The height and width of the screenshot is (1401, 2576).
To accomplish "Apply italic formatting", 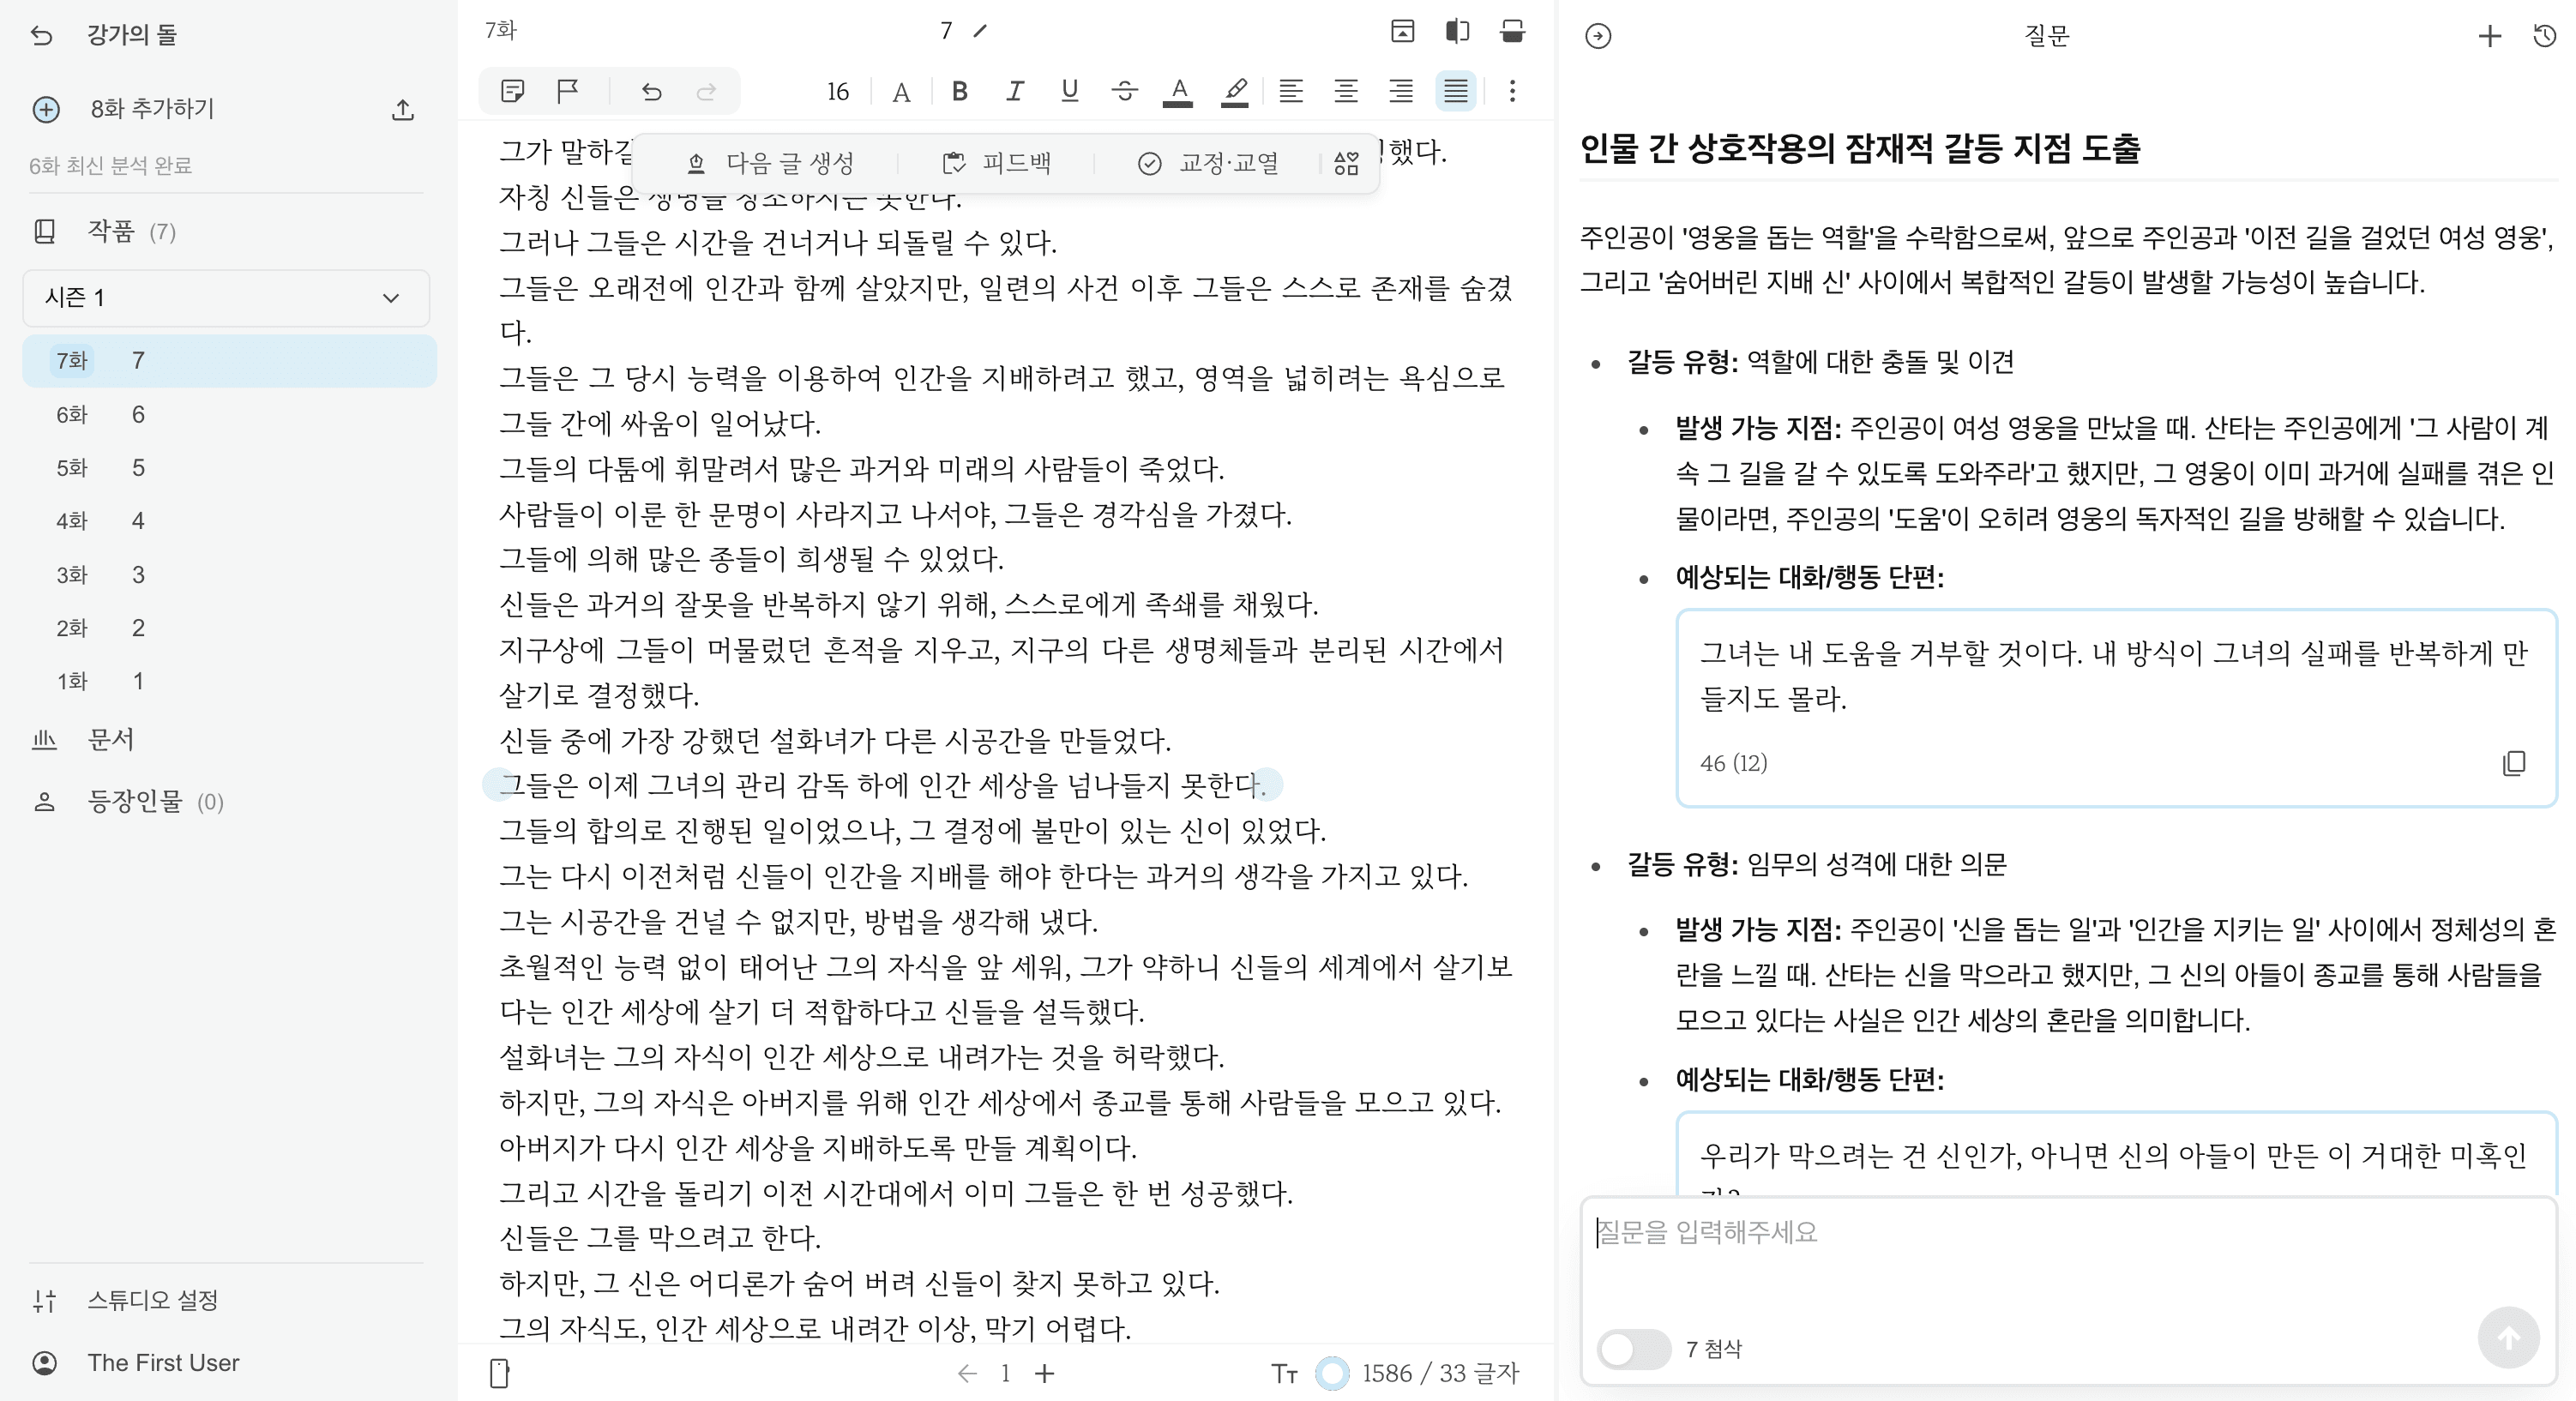I will [1014, 92].
